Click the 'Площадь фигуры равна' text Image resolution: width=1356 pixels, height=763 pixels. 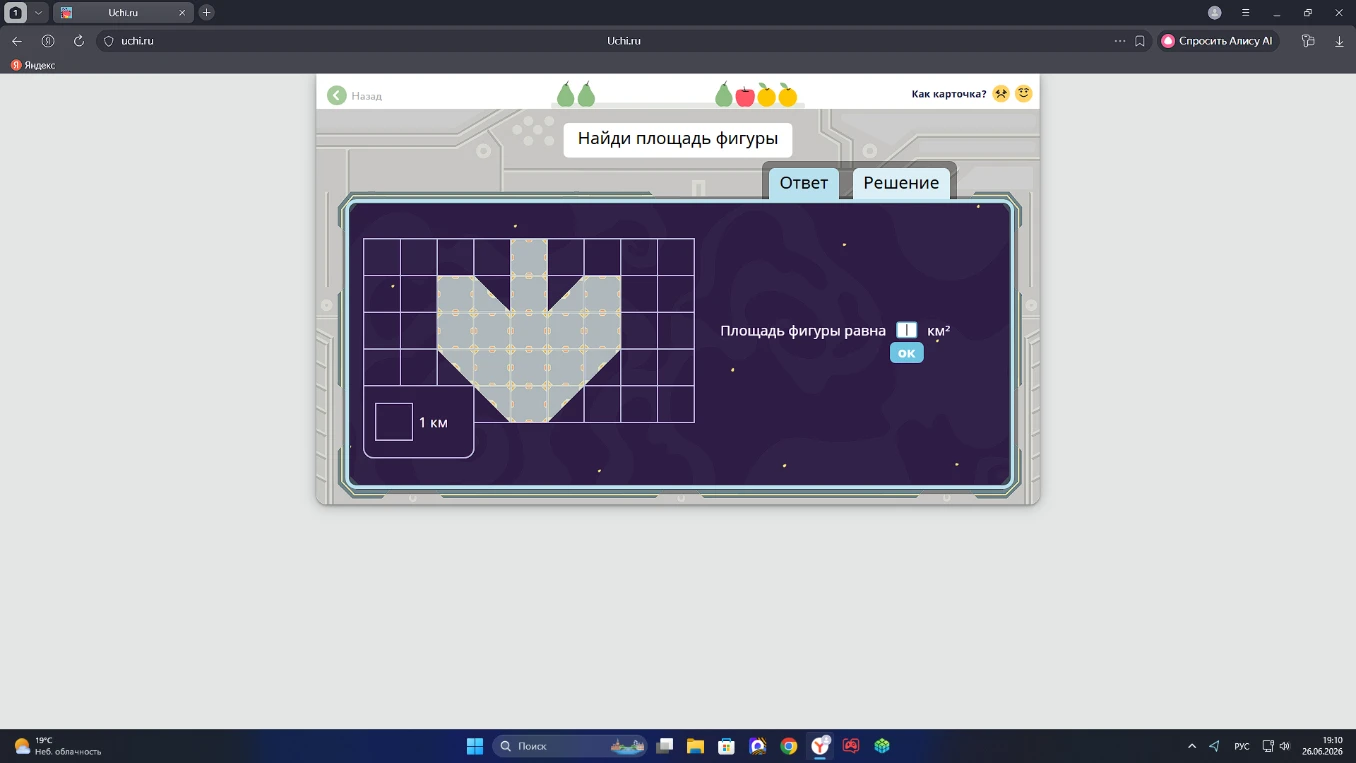pos(803,331)
